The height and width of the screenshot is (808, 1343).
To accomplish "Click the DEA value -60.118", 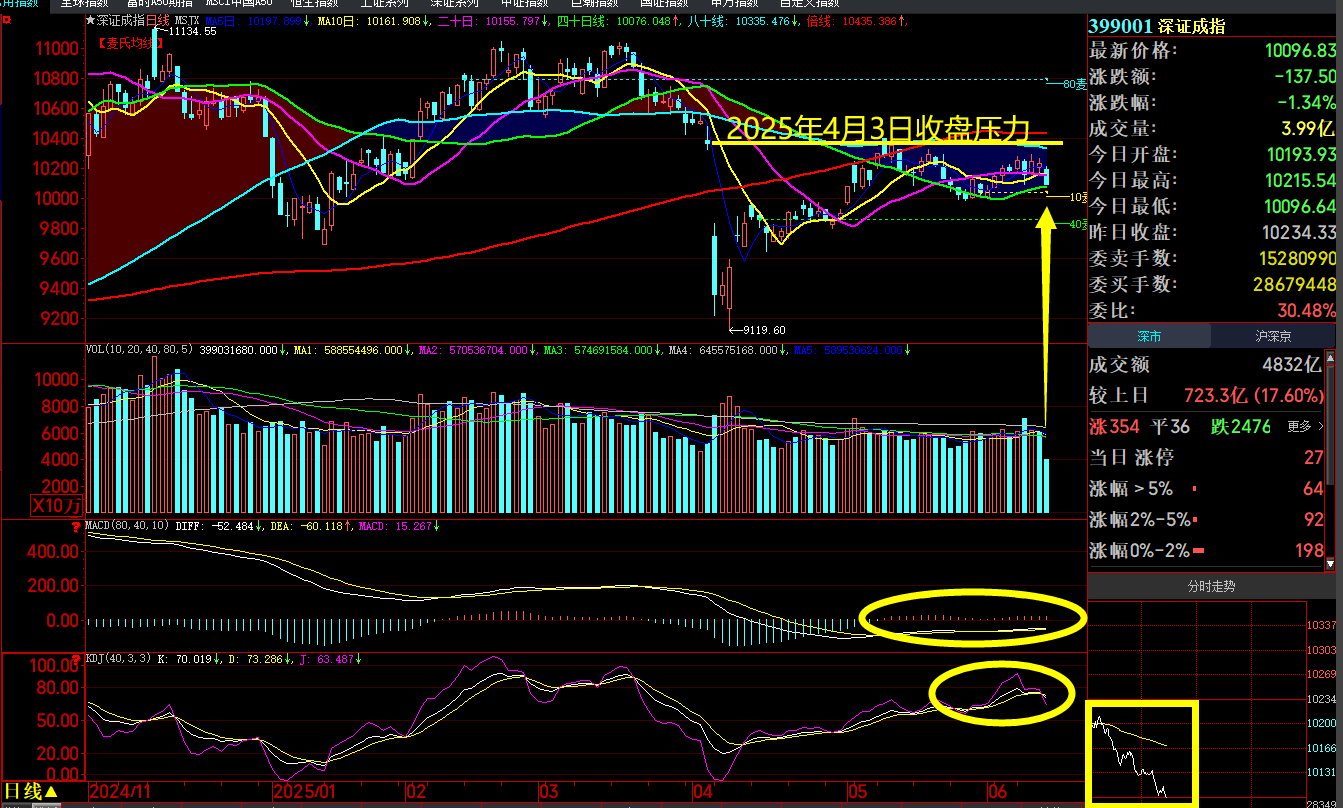I will (320, 525).
